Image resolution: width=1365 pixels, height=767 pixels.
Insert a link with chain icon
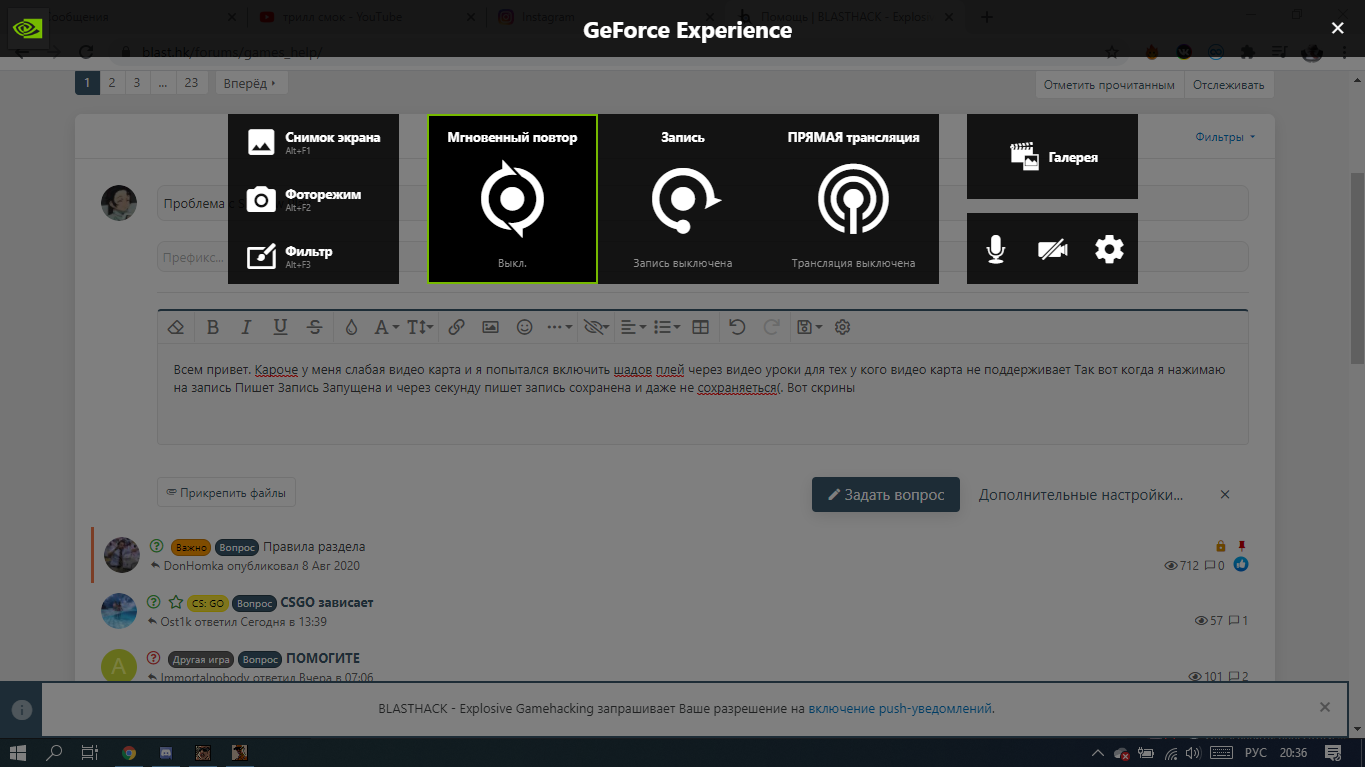(x=456, y=327)
